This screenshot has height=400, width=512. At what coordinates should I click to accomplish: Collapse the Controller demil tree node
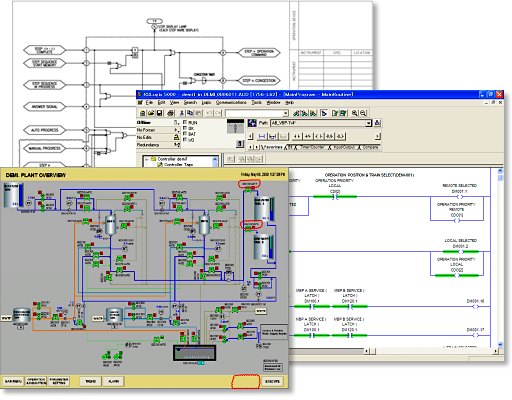147,159
